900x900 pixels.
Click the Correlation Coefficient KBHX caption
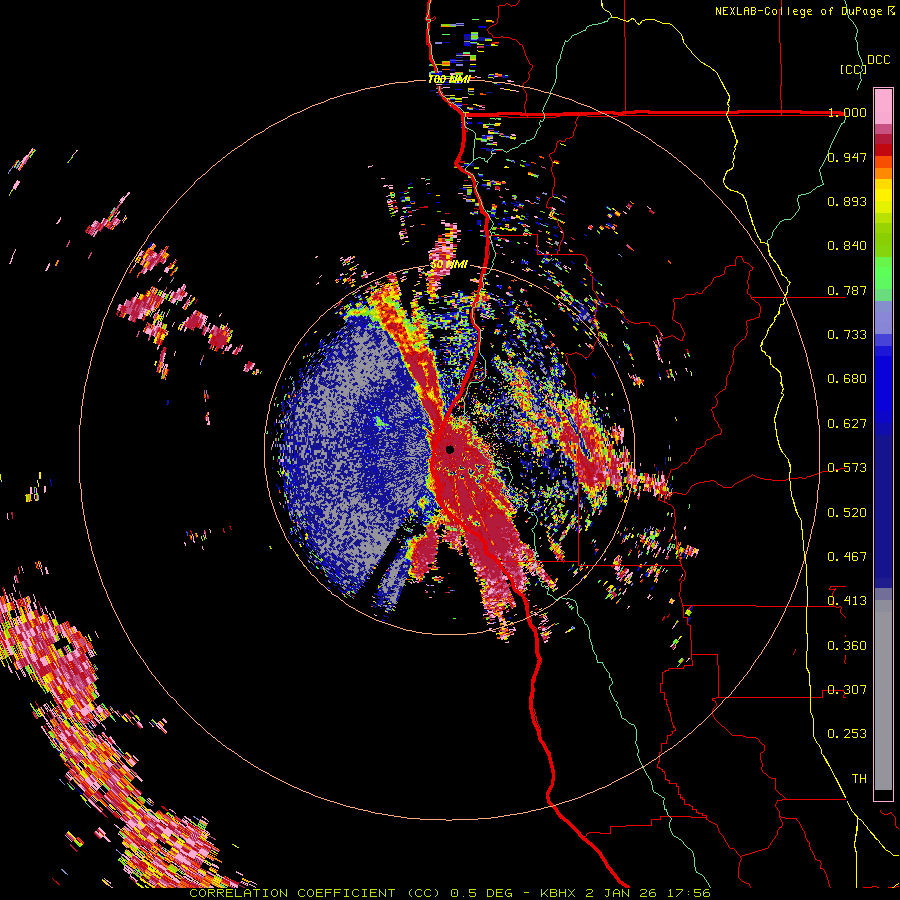coord(450,893)
